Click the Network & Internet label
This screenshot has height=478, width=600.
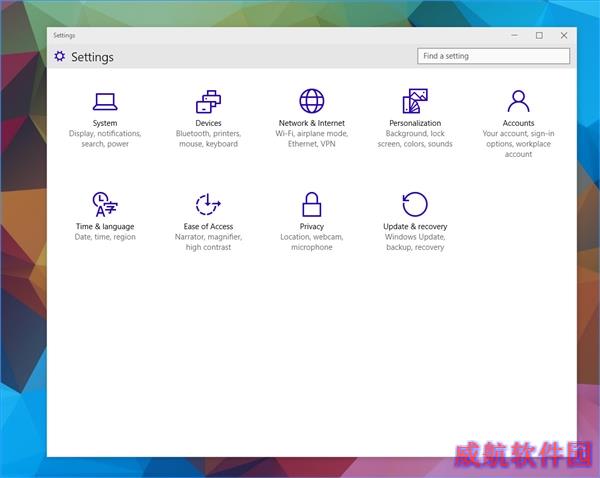point(311,123)
